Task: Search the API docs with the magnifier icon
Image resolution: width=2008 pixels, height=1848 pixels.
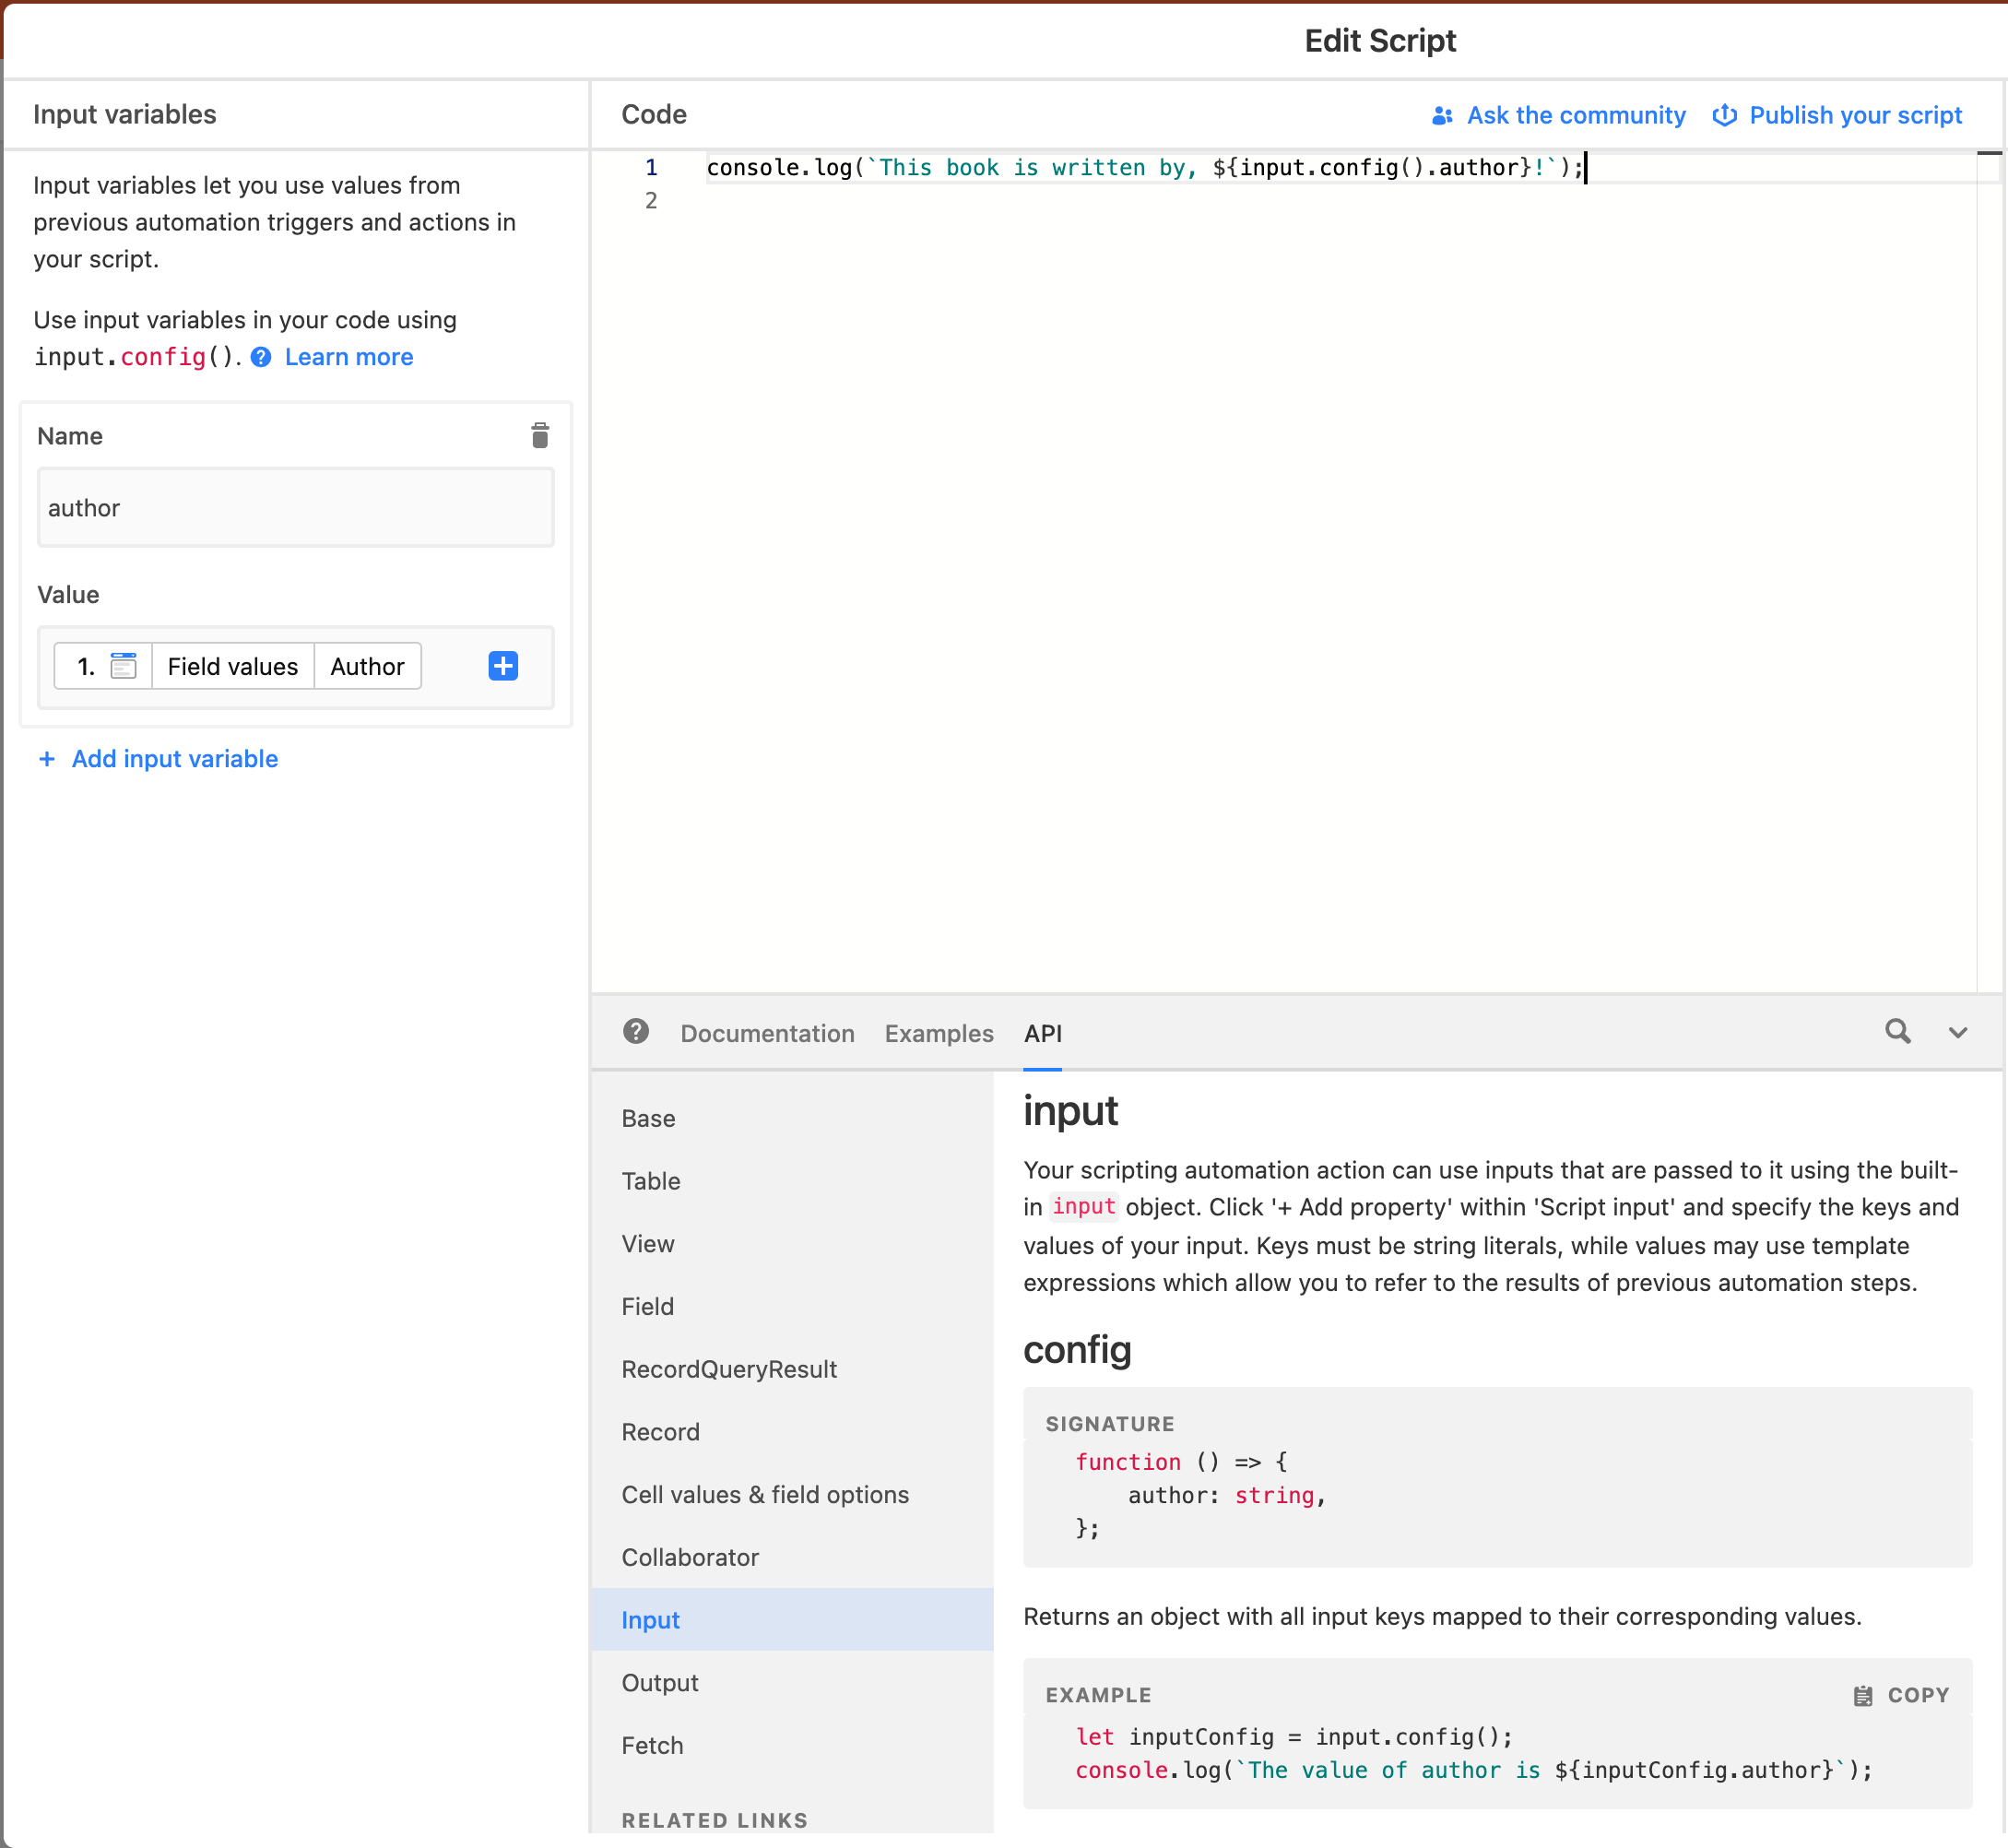Action: point(1898,1032)
